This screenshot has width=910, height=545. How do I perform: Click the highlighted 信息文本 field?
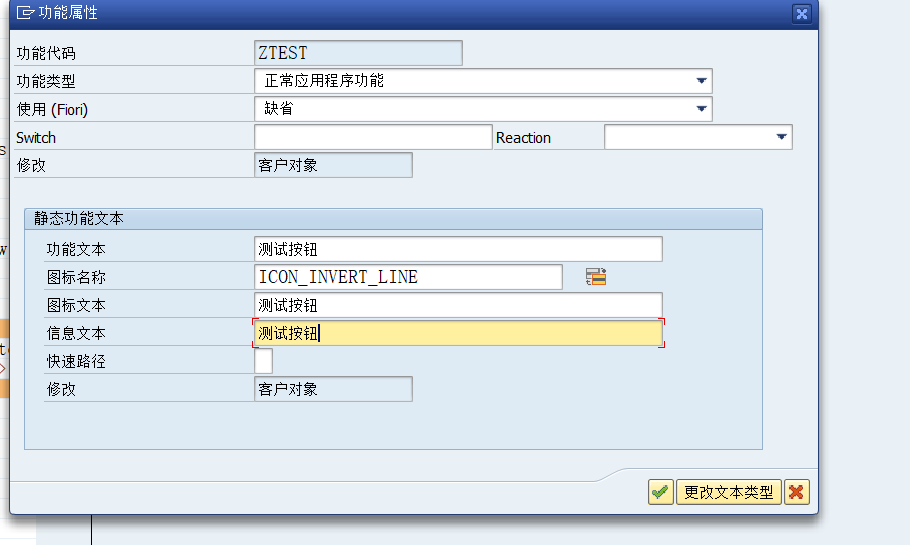[x=458, y=333]
